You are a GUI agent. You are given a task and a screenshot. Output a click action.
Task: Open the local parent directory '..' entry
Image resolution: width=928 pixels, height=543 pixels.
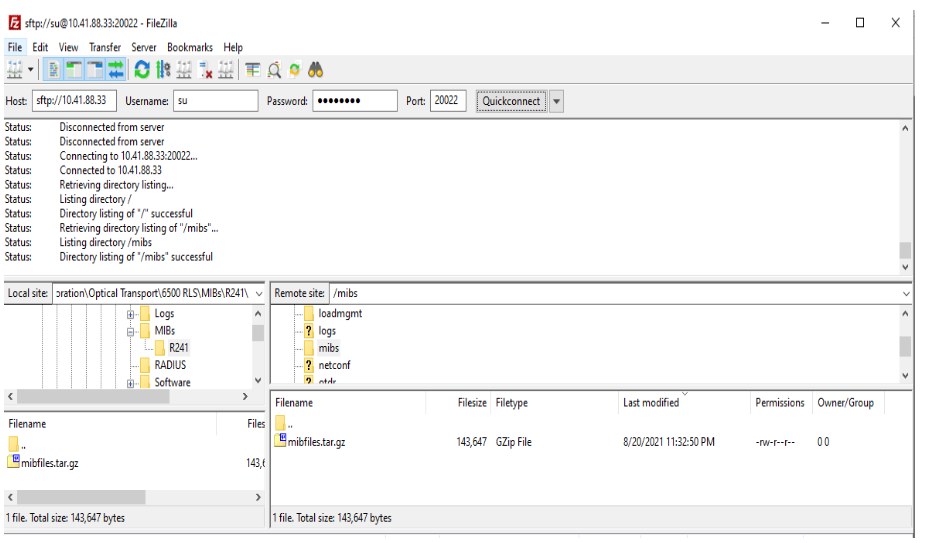[17, 445]
